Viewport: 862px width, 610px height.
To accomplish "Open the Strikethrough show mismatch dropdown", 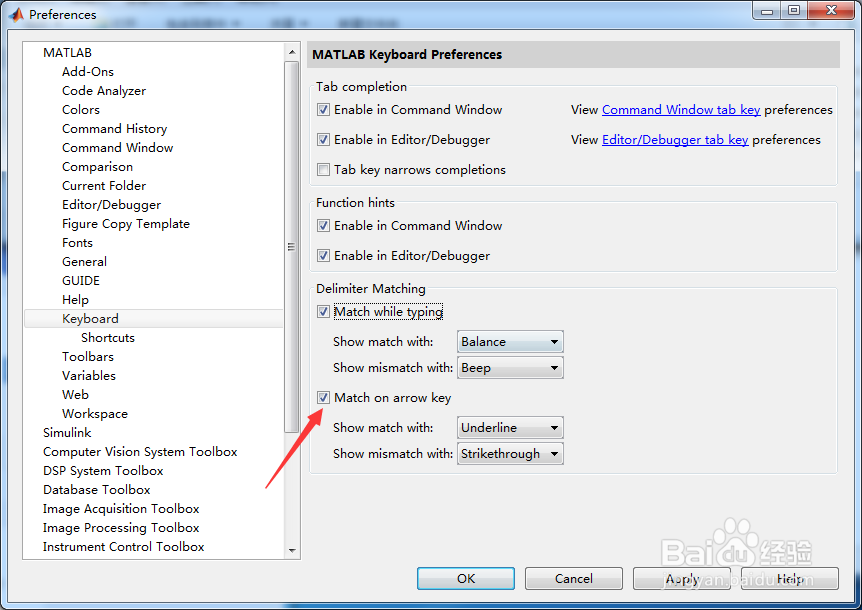I will [x=510, y=454].
